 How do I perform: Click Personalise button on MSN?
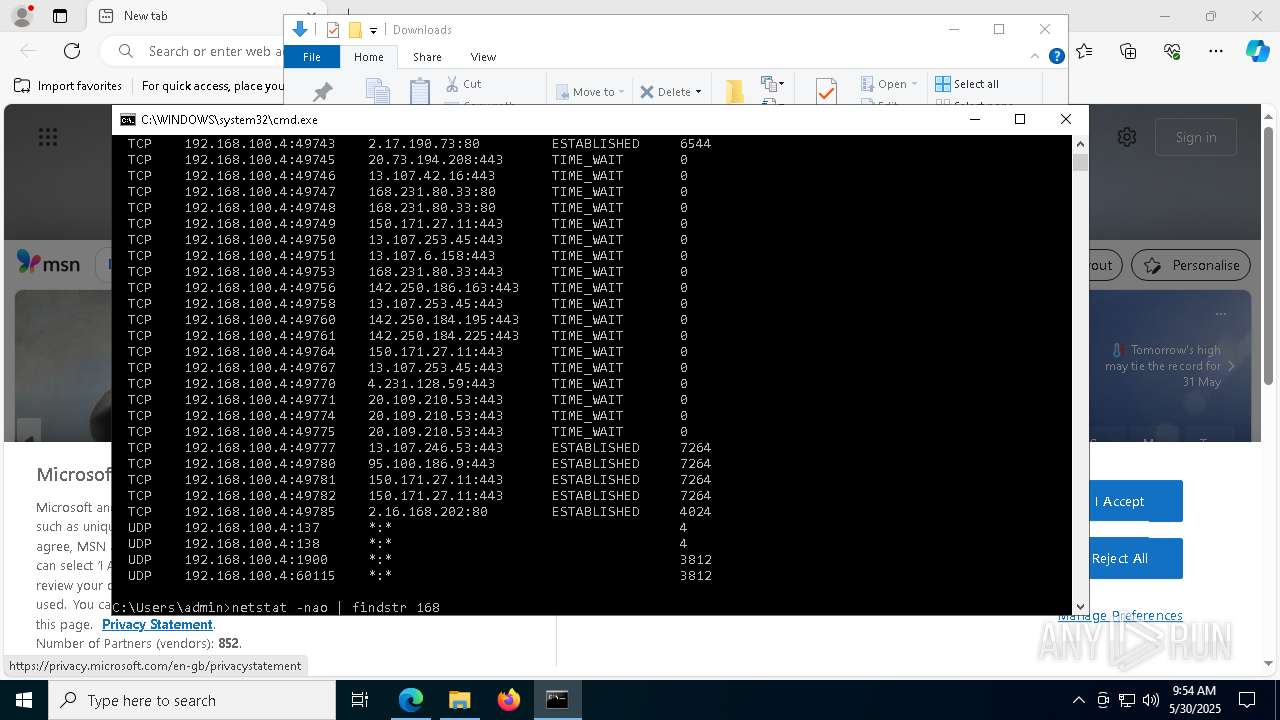click(x=1191, y=265)
